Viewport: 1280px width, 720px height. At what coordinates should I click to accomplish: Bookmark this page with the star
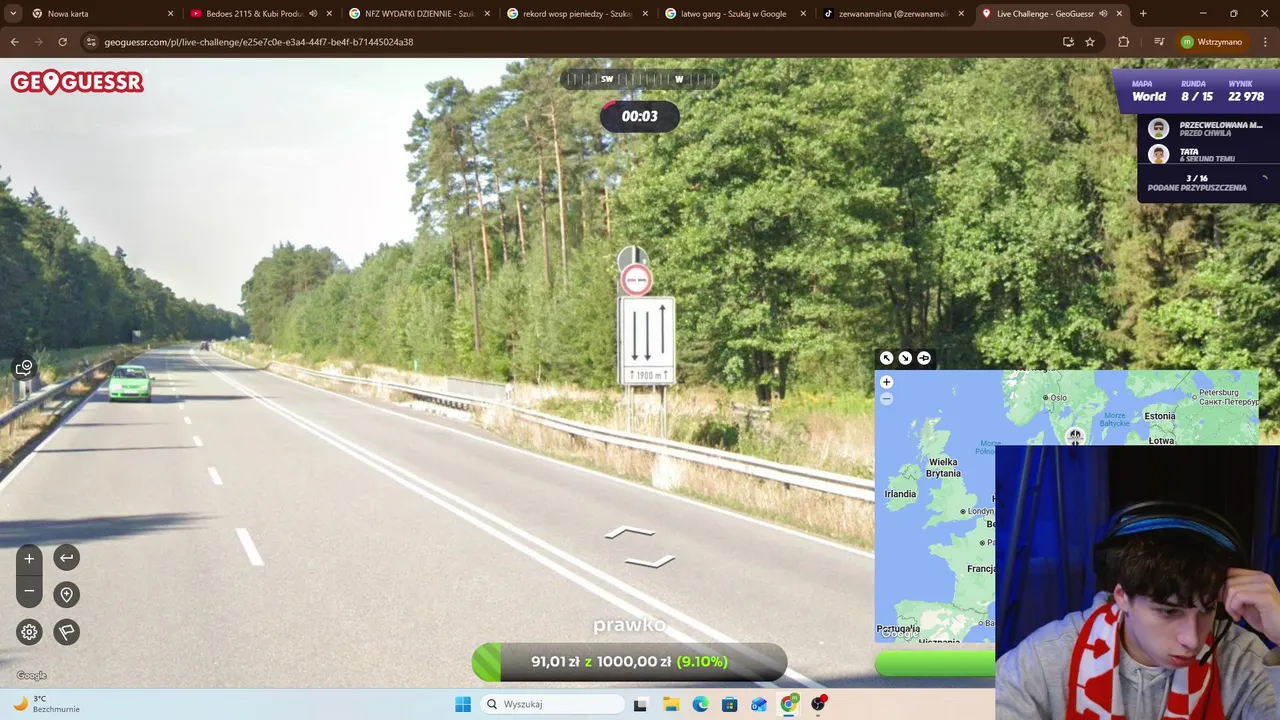pos(1090,42)
